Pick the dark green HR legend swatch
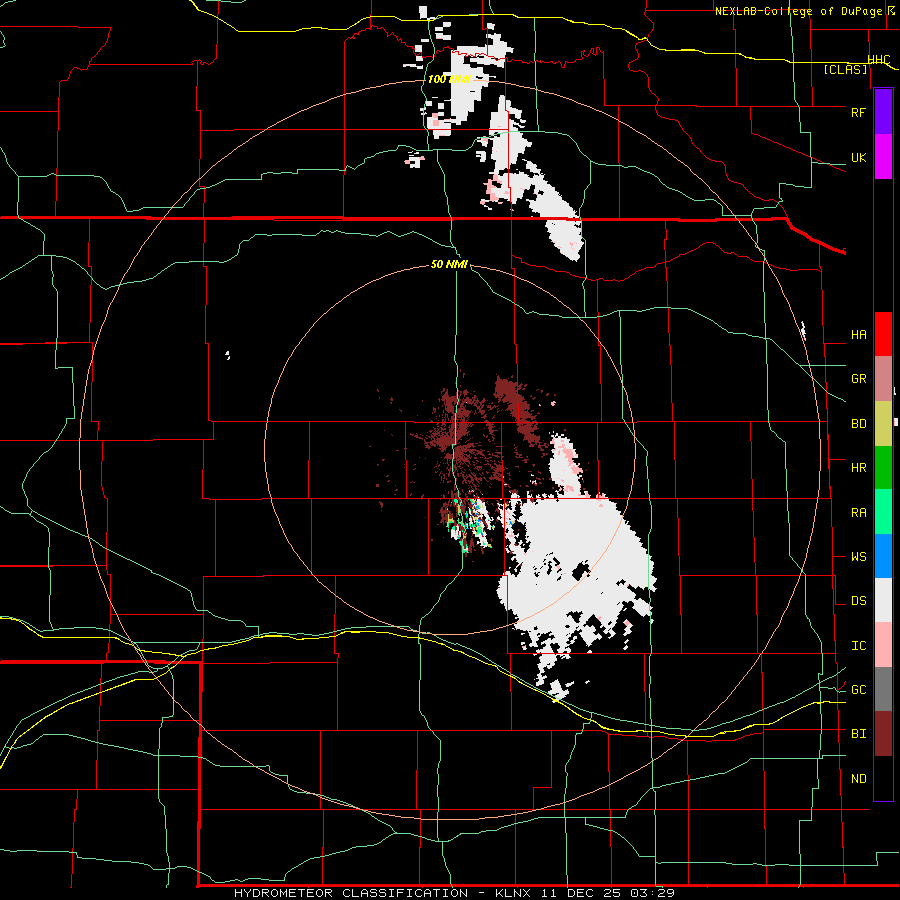The width and height of the screenshot is (900, 900). [883, 467]
